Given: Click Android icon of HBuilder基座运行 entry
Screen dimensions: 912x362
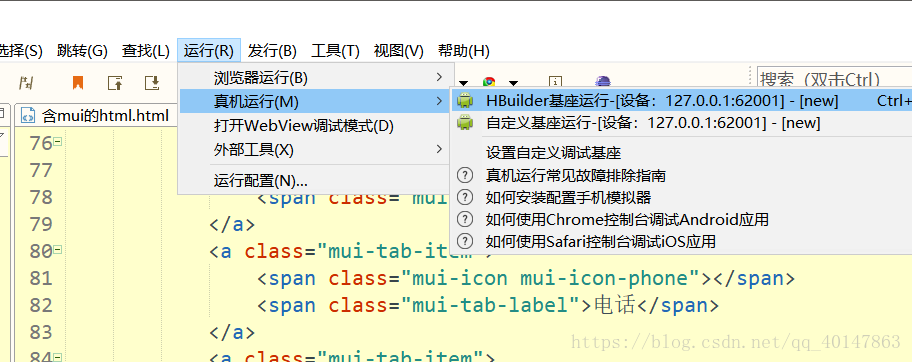Looking at the screenshot, I should pos(465,101).
